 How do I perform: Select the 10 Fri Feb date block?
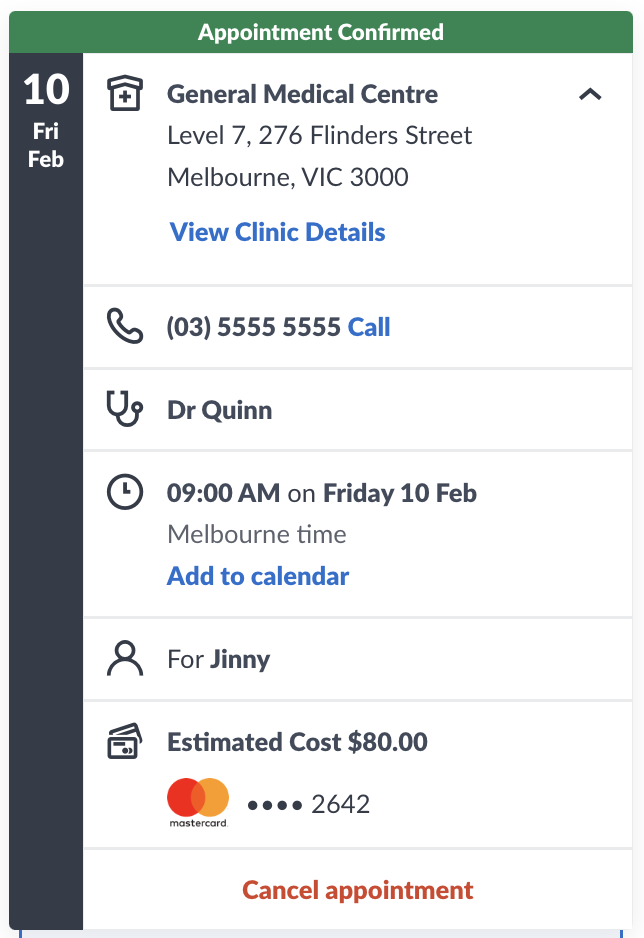point(46,121)
